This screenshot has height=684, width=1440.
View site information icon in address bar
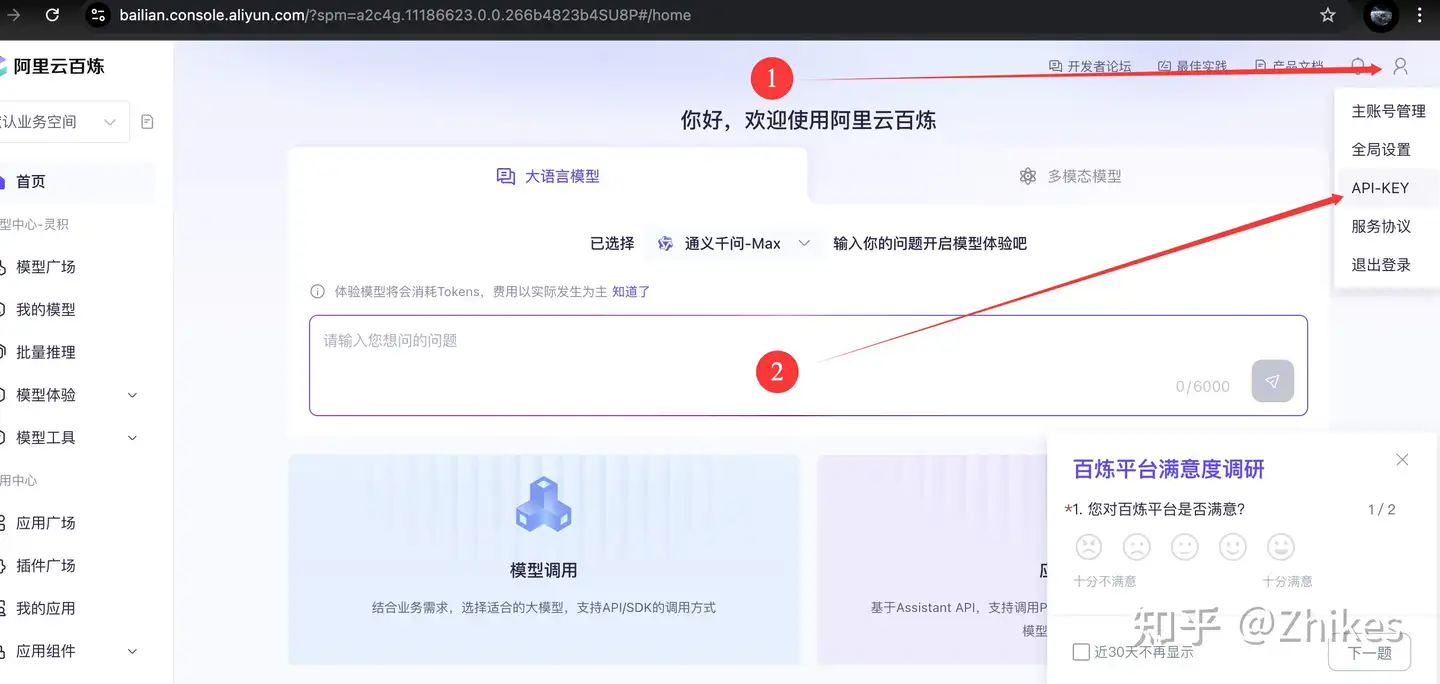pyautogui.click(x=97, y=15)
